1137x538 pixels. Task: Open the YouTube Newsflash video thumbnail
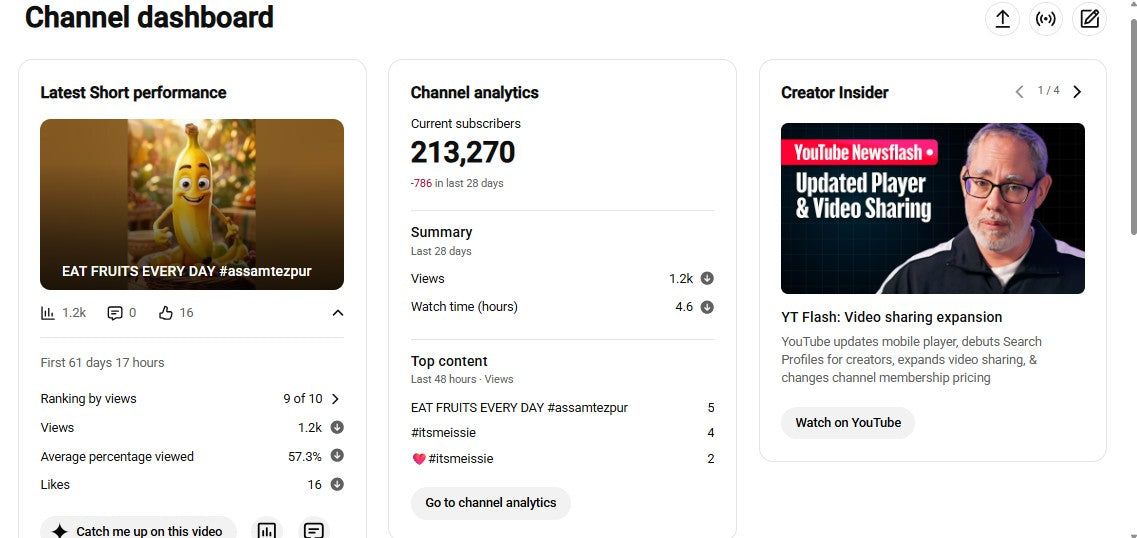(933, 208)
